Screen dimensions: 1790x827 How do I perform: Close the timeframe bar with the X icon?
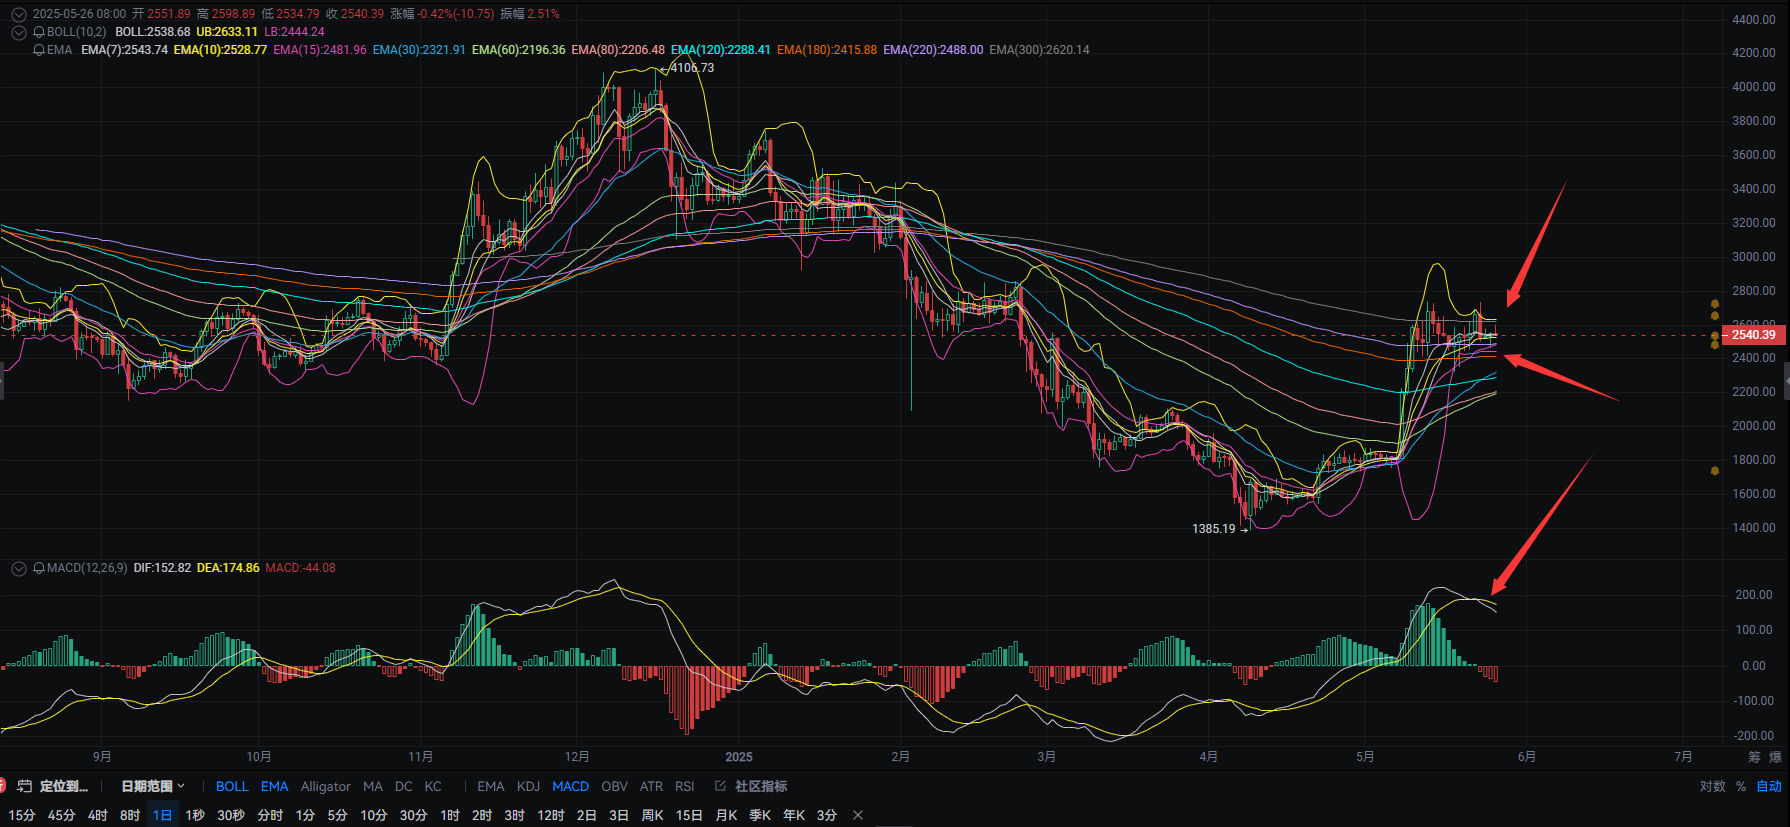click(x=858, y=815)
